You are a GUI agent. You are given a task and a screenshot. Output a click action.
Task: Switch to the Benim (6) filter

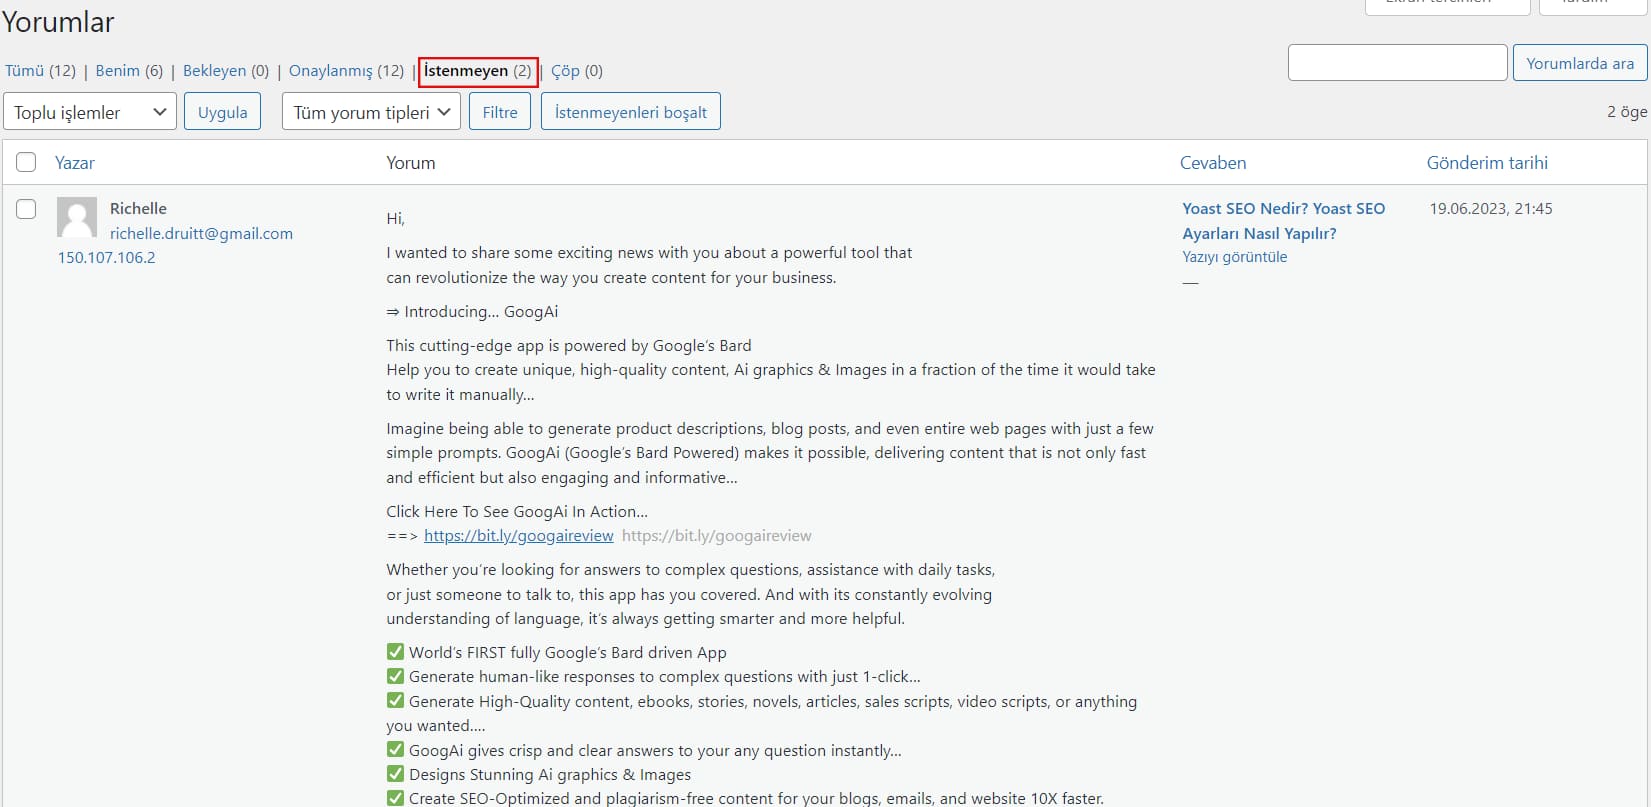(129, 70)
